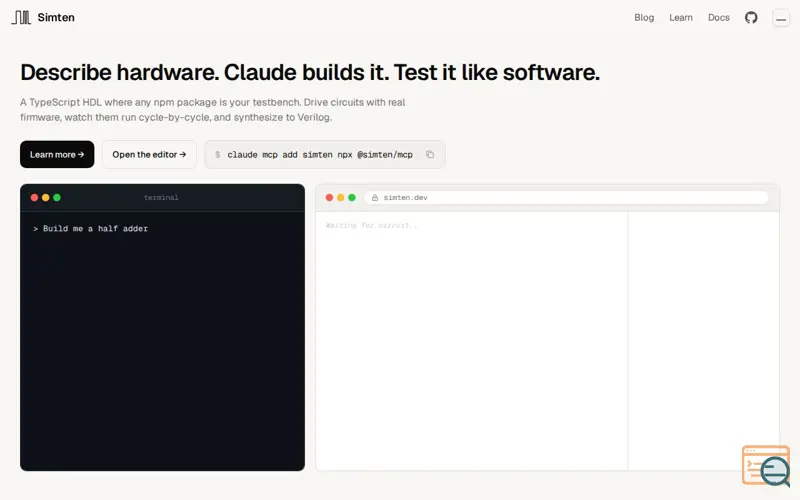
Task: Click the lock icon beside simten.dev
Action: point(375,197)
